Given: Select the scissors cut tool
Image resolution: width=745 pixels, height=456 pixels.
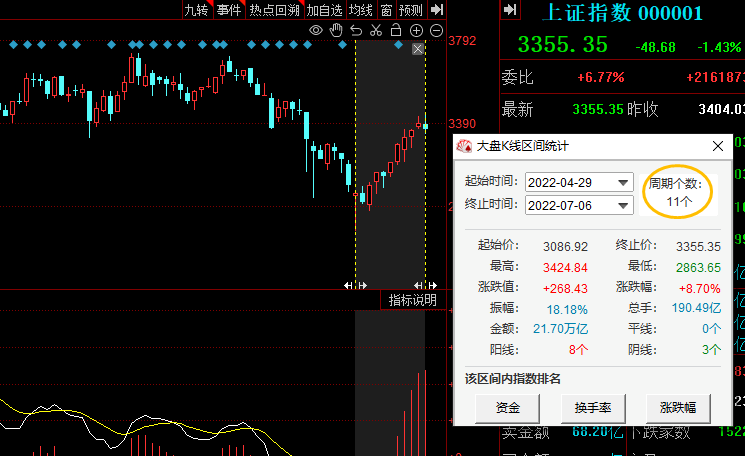Looking at the screenshot, I should coord(375,31).
